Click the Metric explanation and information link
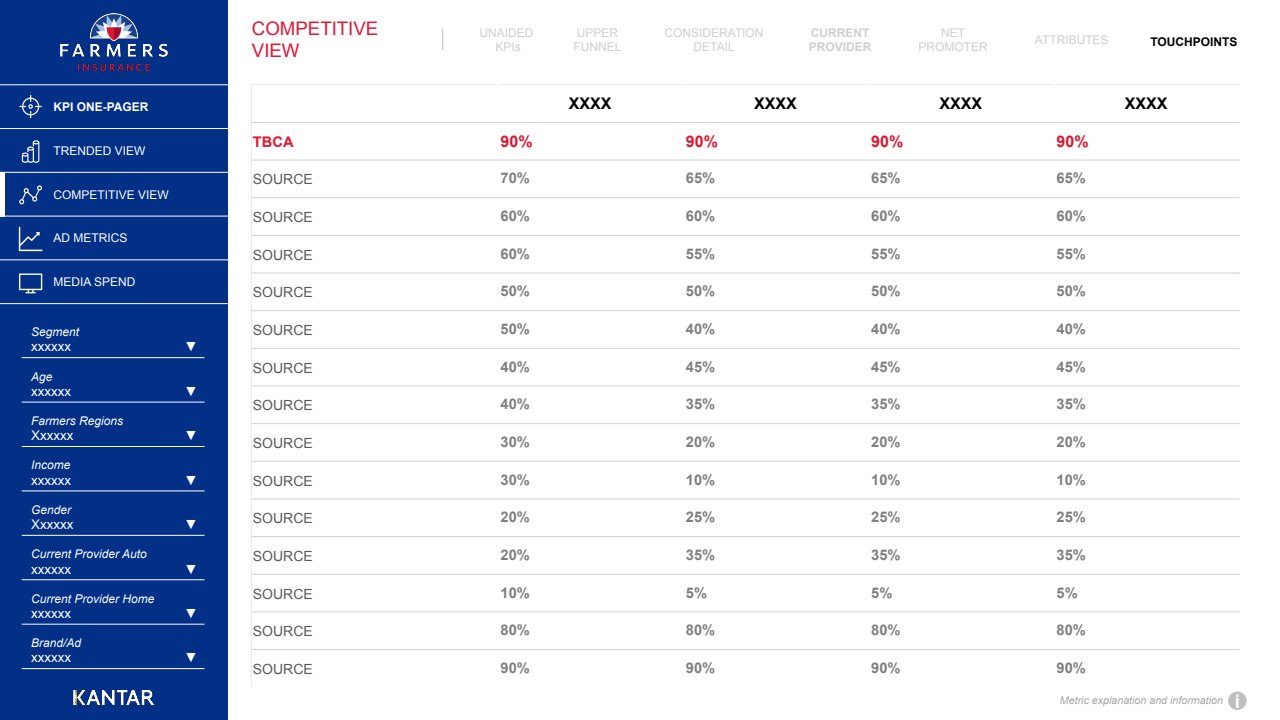Screen dimensions: 1280x720 pyautogui.click(x=1141, y=701)
